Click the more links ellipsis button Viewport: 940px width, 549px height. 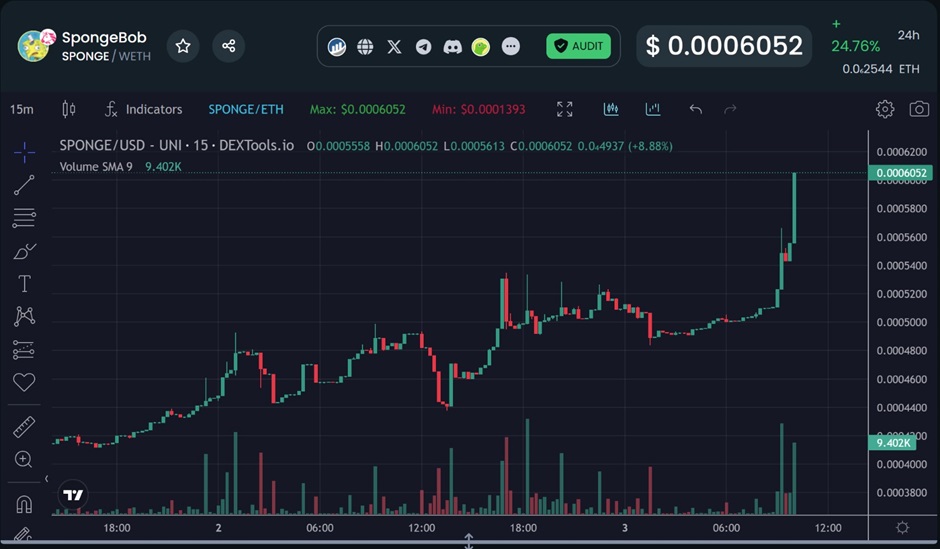tap(511, 47)
